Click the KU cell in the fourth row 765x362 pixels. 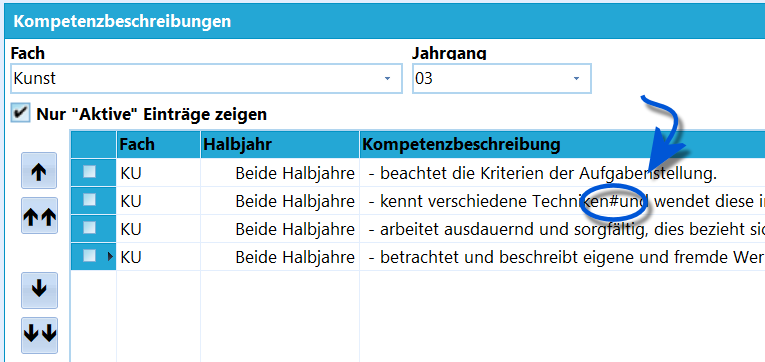159,257
